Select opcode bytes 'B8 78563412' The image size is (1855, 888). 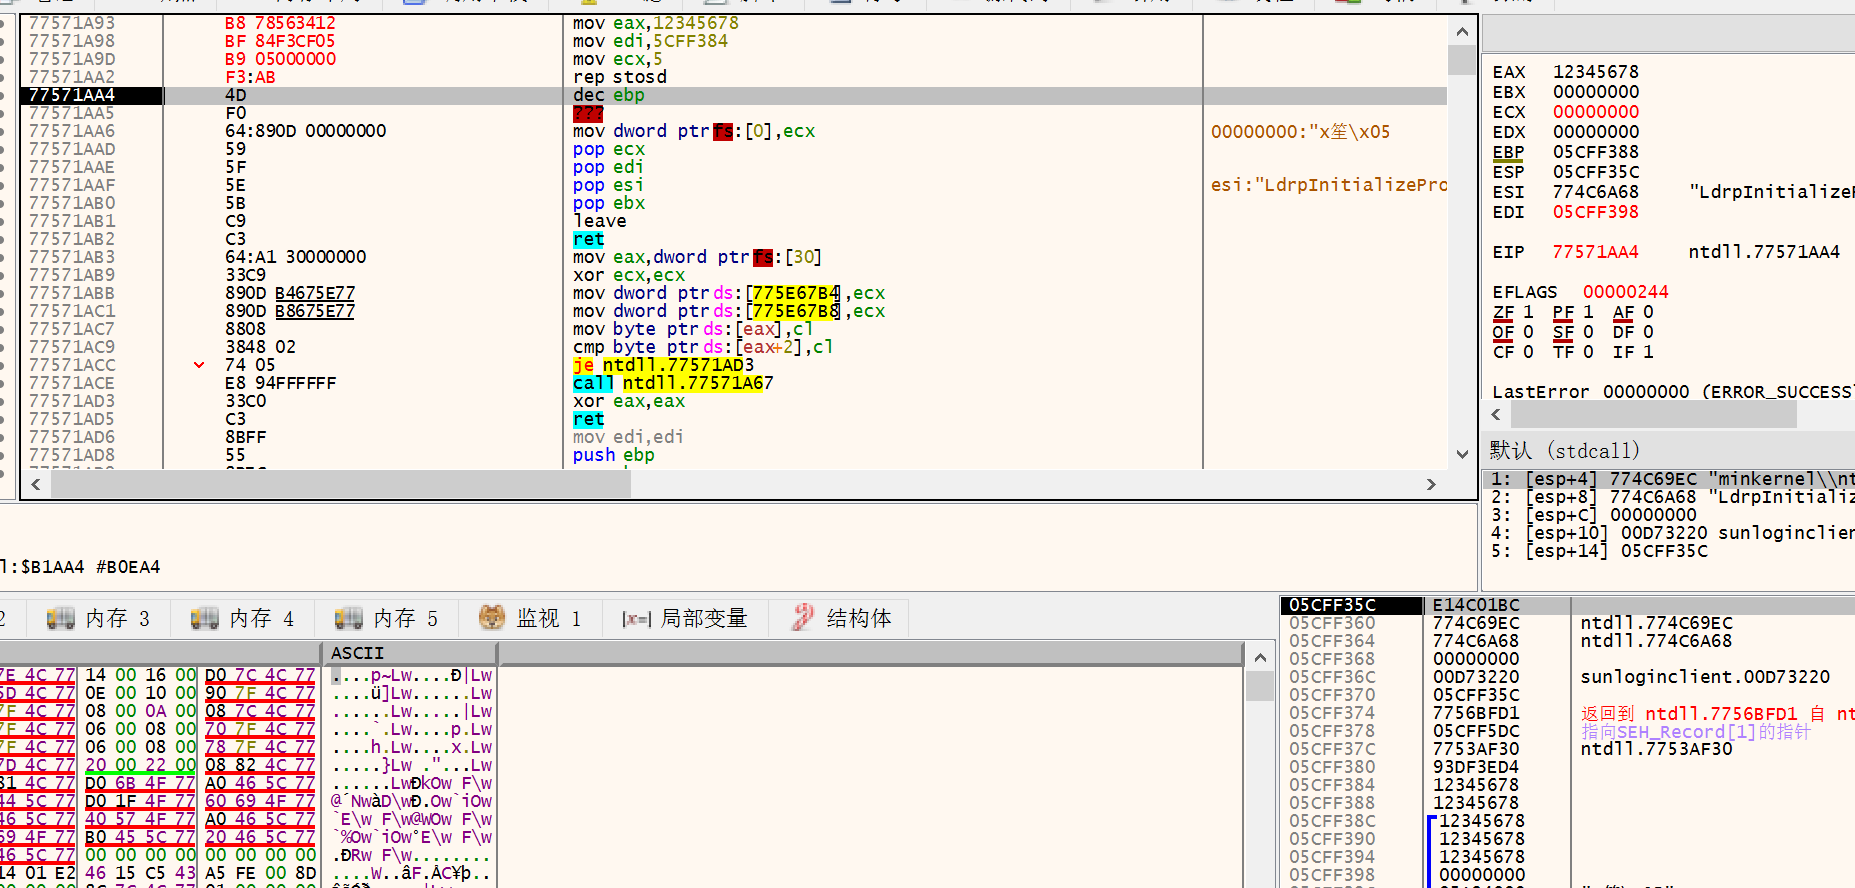pyautogui.click(x=280, y=23)
